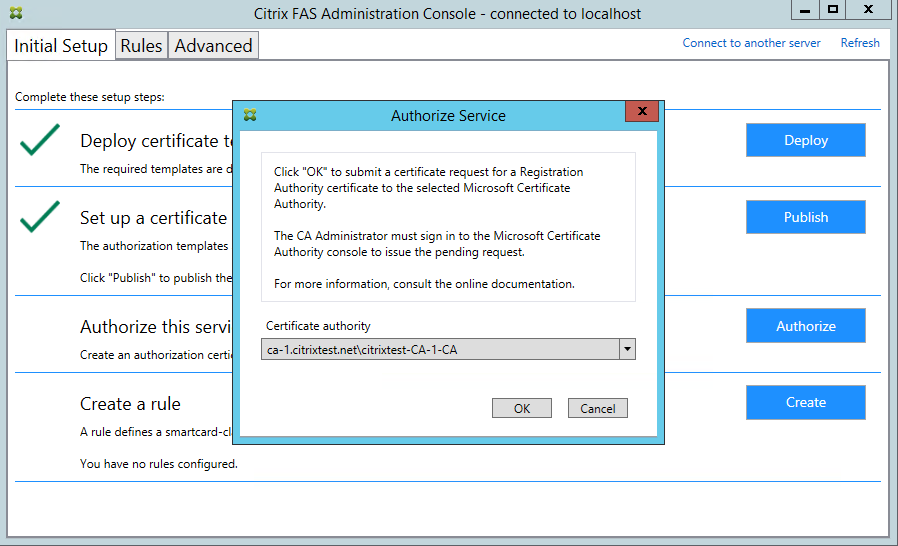898x546 pixels.
Task: Maximize the FAS Administration Console window
Action: [x=833, y=10]
